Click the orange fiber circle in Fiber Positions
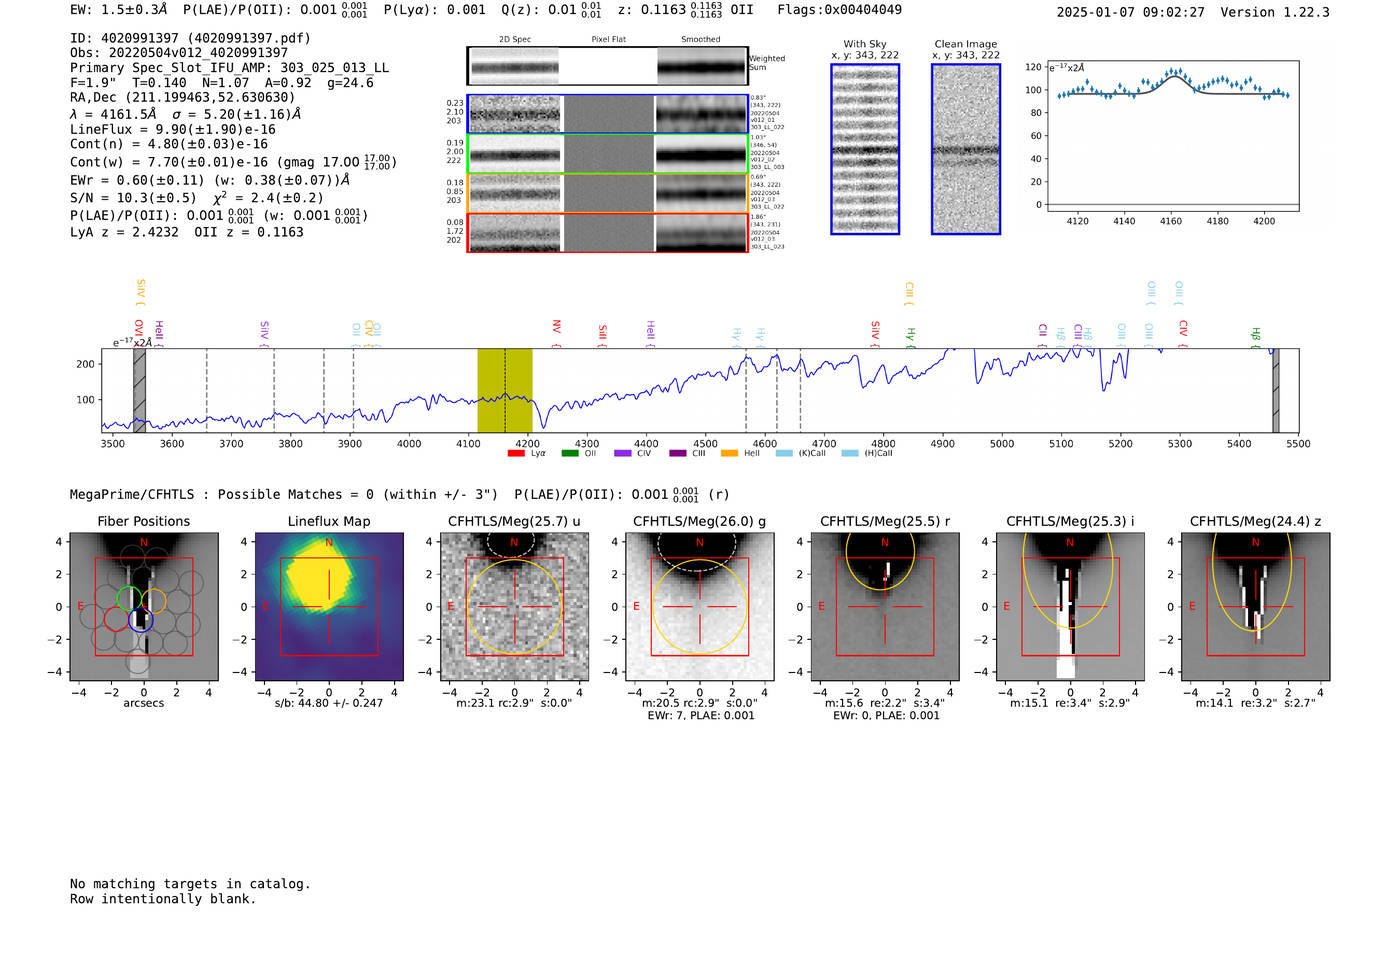Screen dimensions: 1400x953 154,601
